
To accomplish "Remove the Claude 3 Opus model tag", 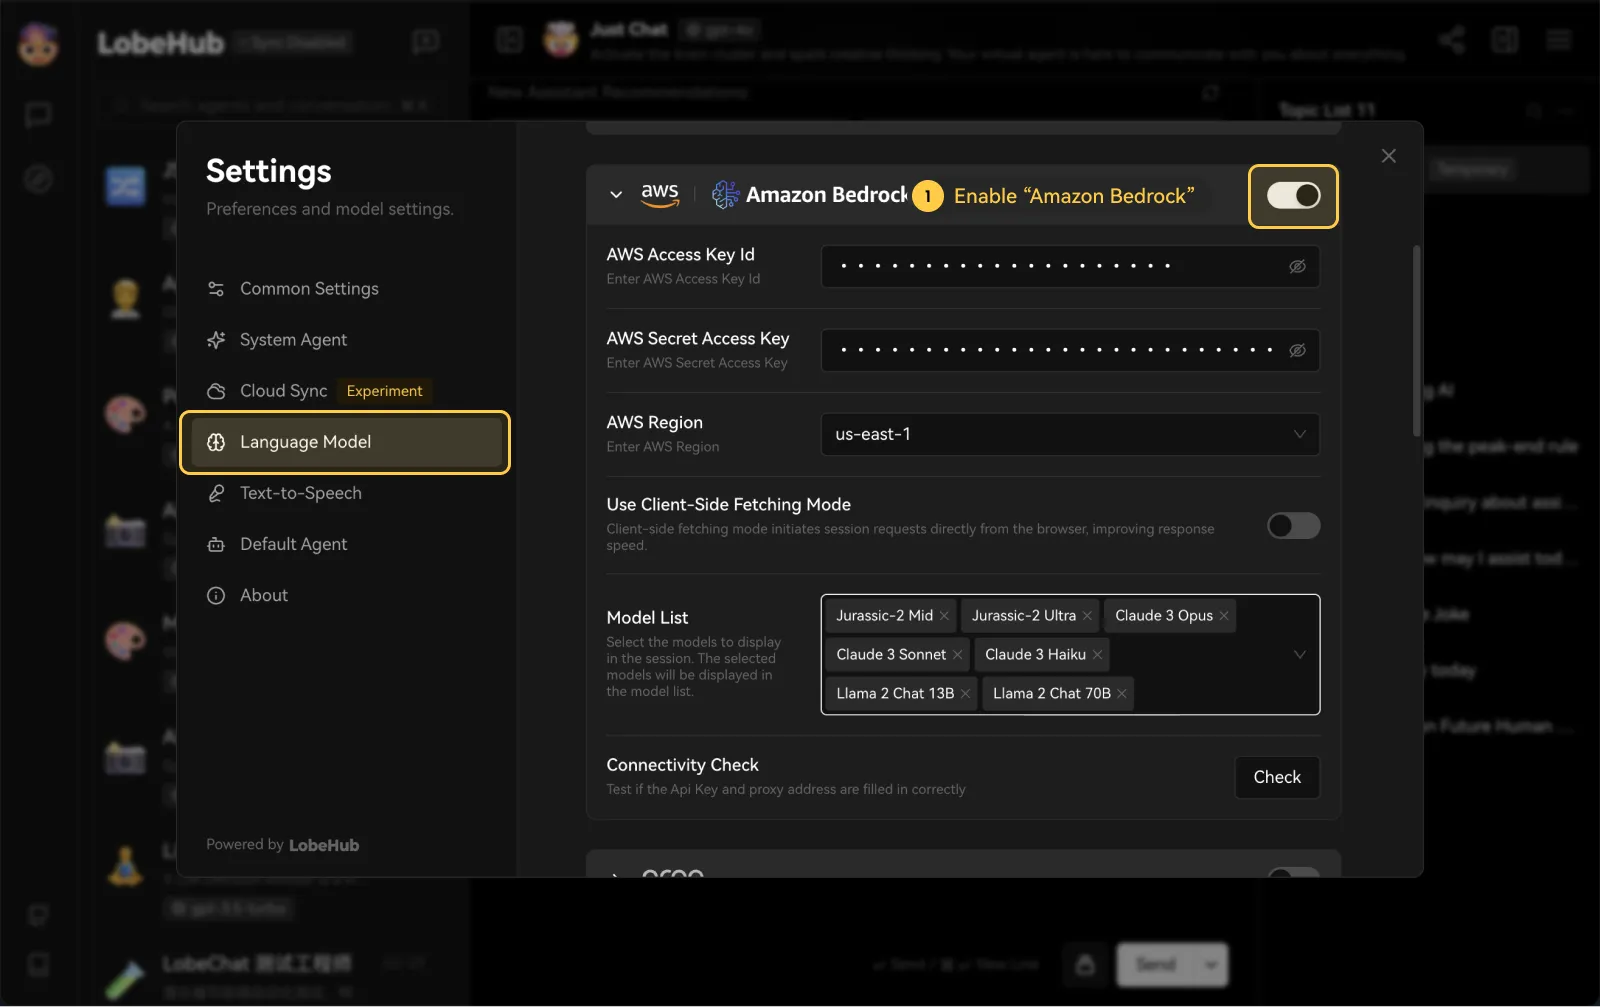I will pyautogui.click(x=1224, y=615).
